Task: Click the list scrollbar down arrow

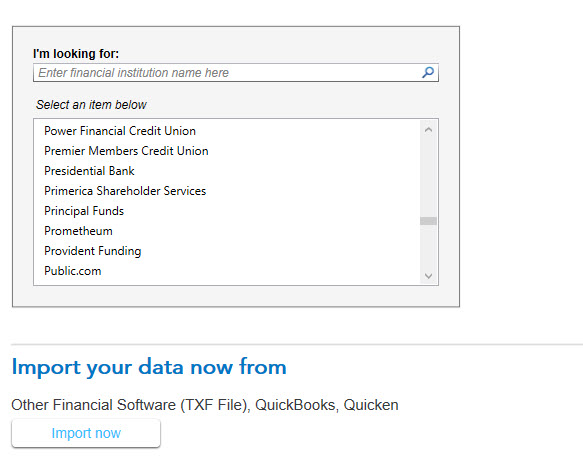Action: tap(428, 276)
